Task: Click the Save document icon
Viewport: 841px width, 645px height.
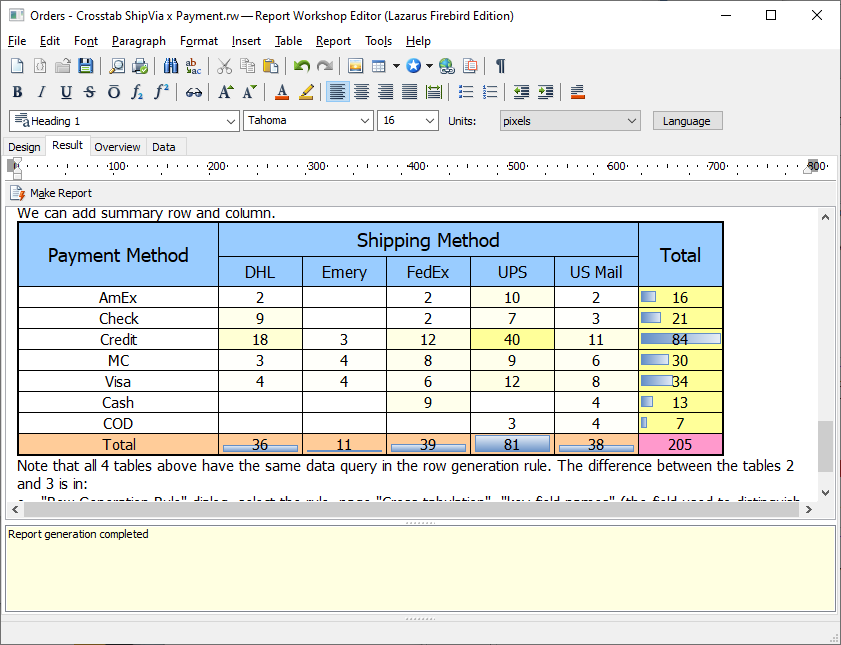Action: (85, 66)
